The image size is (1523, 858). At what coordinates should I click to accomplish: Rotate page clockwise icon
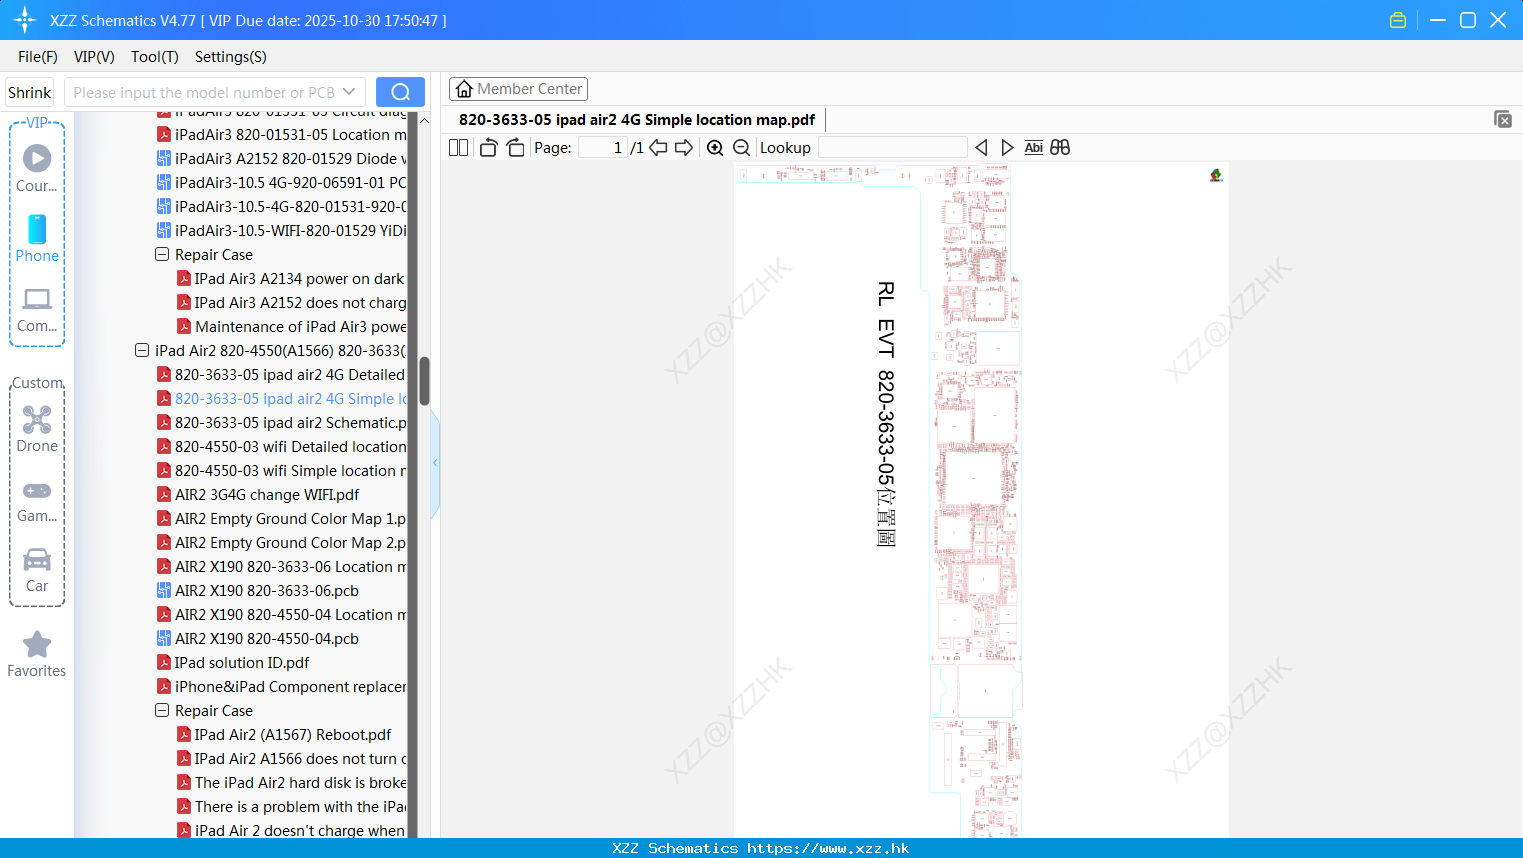(x=515, y=148)
